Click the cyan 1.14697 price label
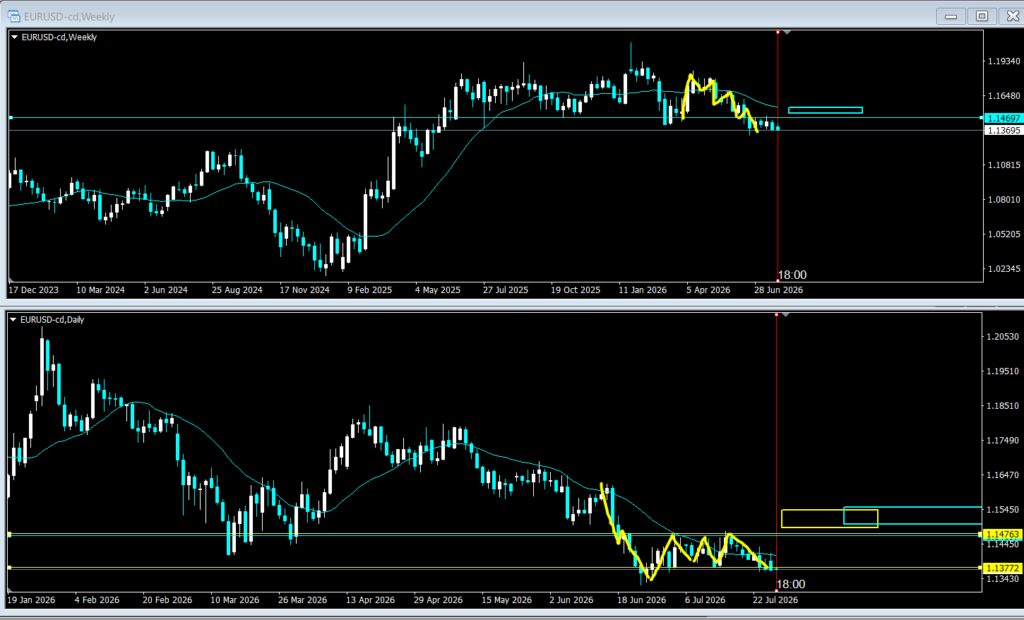Screen dimensions: 1024x620 [x=1002, y=118]
